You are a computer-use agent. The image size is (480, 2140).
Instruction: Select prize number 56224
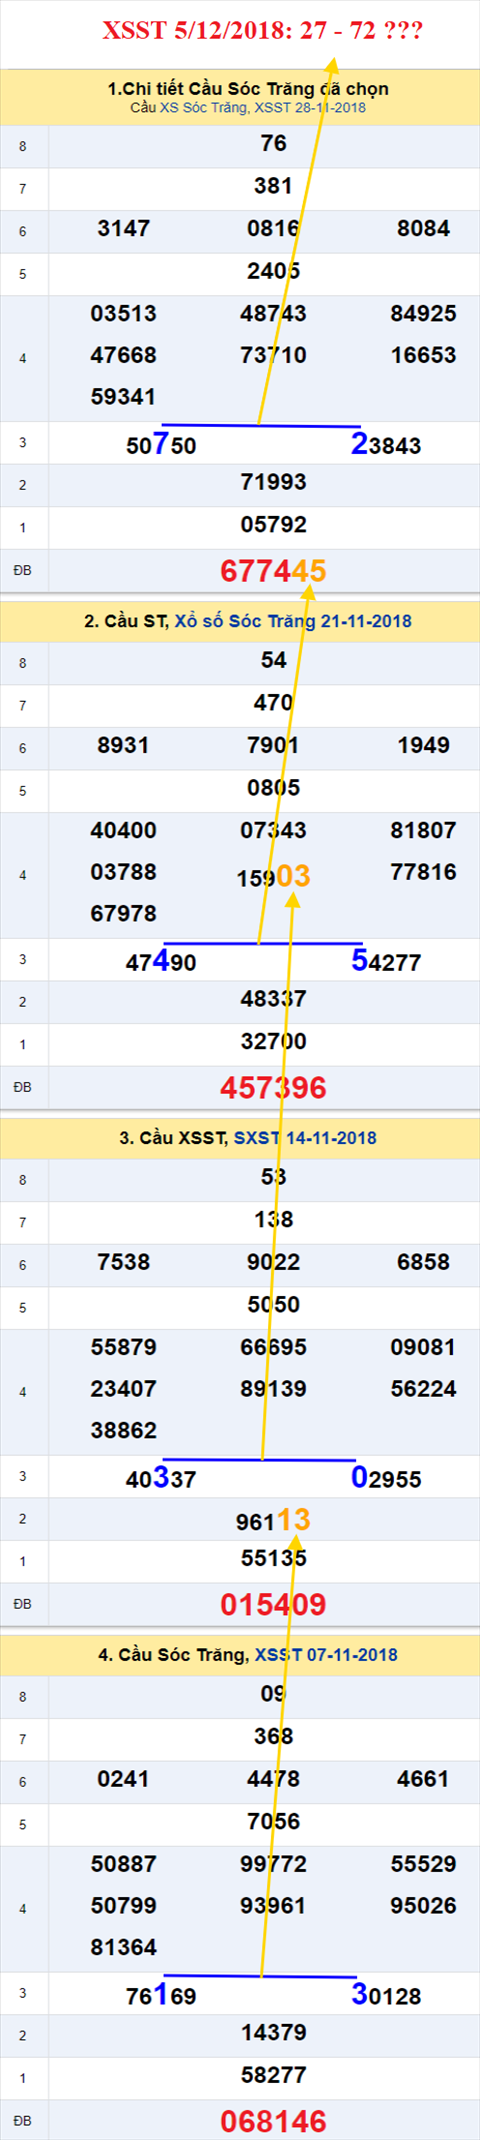(424, 1390)
